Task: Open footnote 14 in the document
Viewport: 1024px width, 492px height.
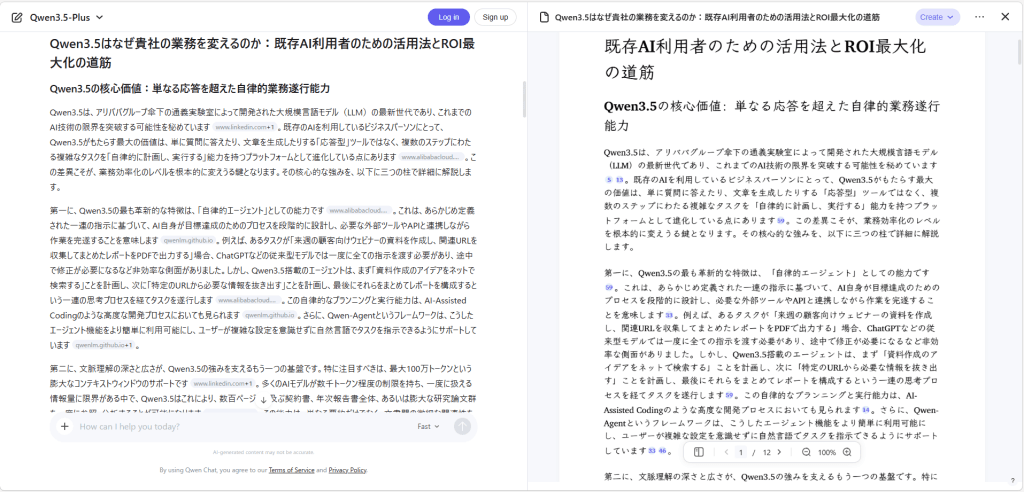Action: coord(866,410)
